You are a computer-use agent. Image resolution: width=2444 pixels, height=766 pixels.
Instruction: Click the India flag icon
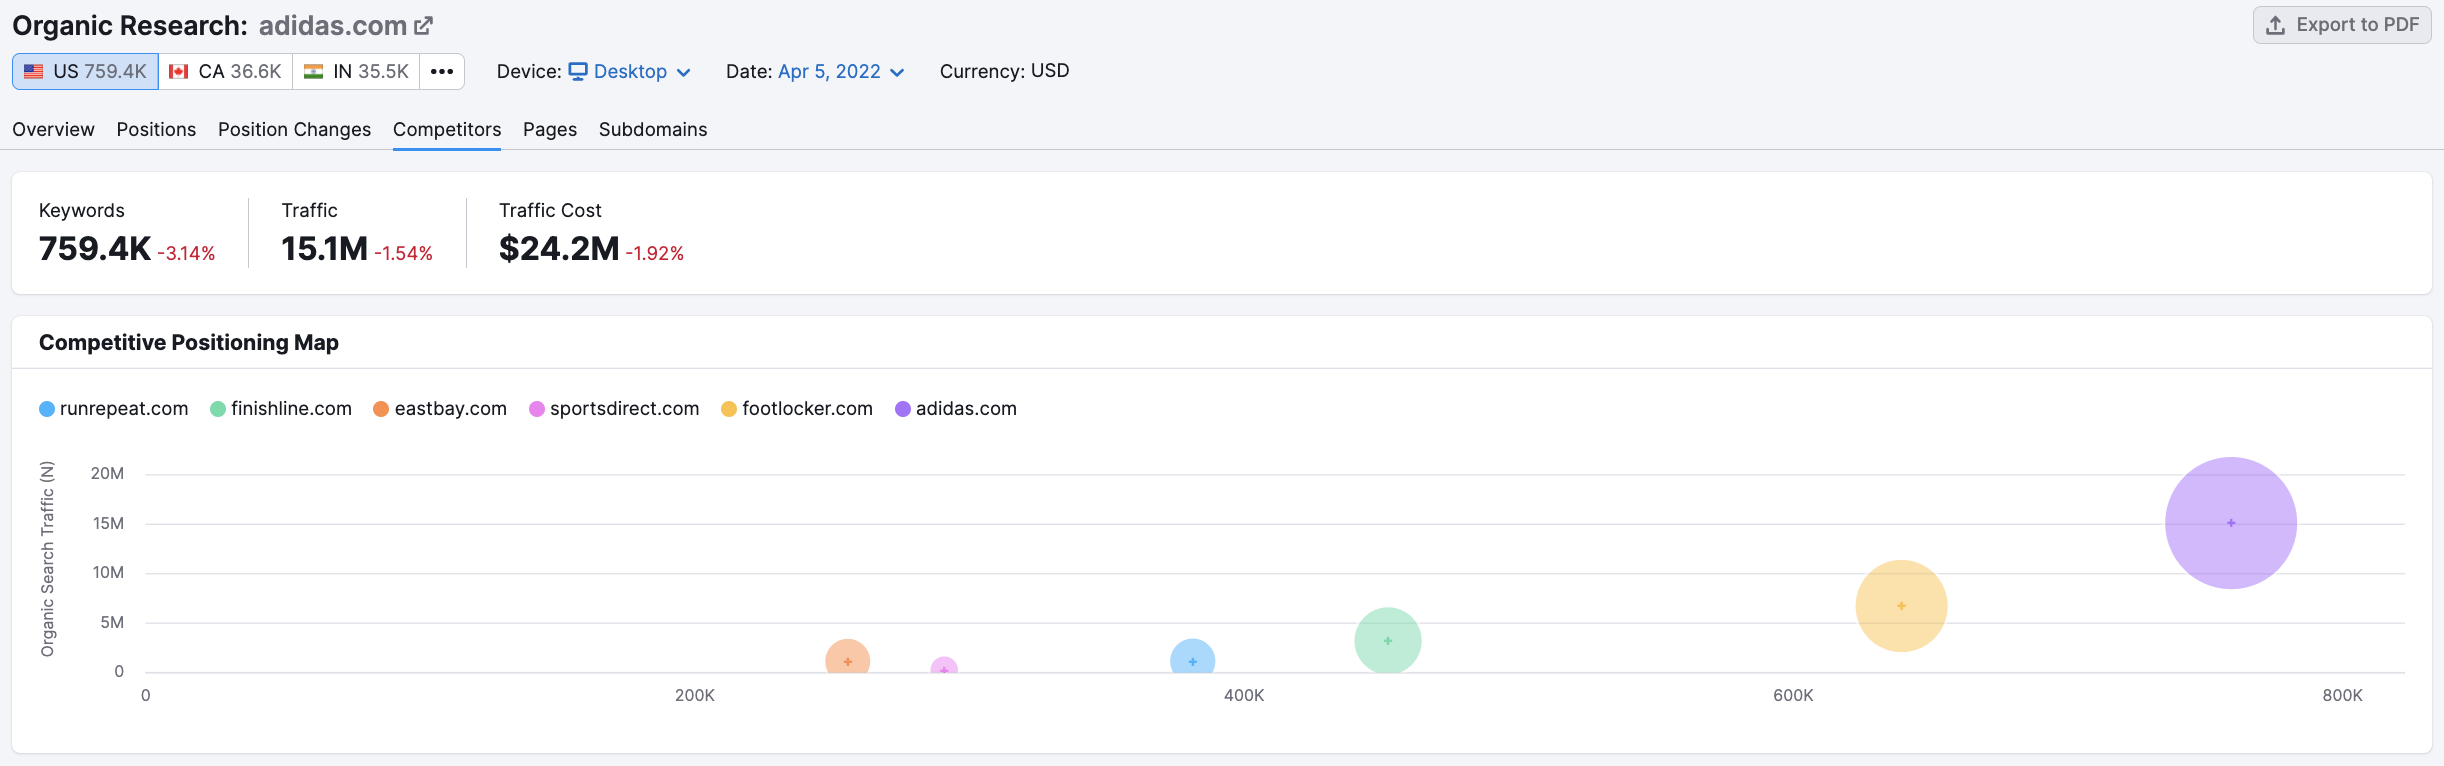coord(314,72)
